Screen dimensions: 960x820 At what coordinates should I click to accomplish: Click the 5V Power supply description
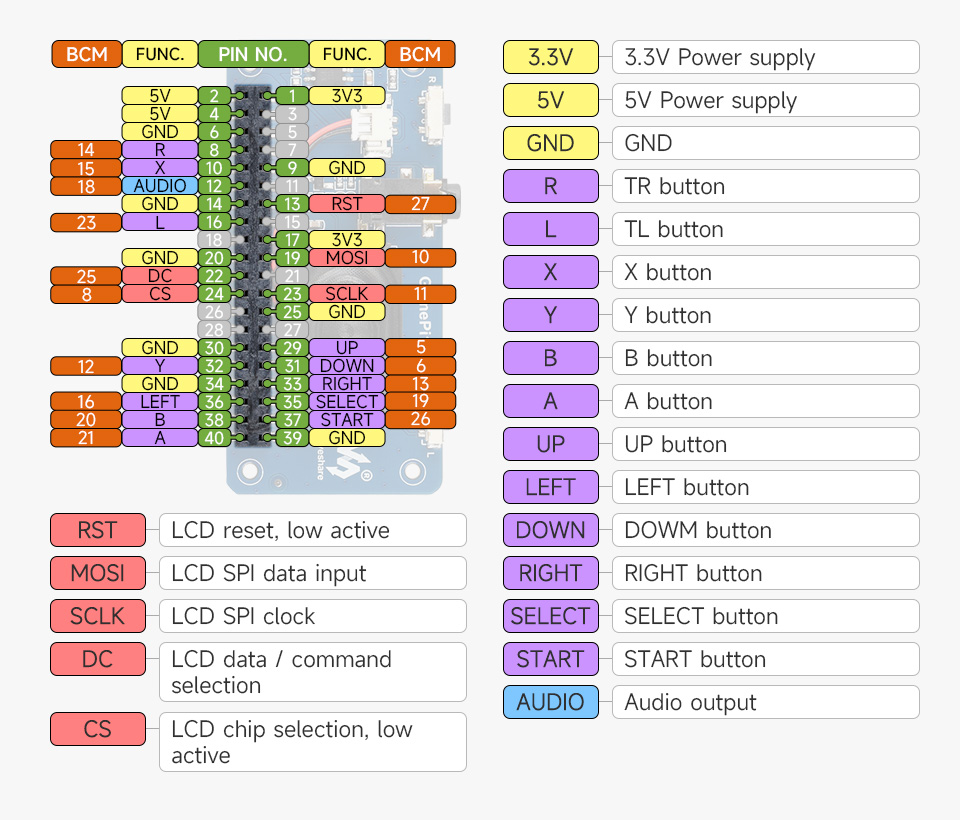765,100
